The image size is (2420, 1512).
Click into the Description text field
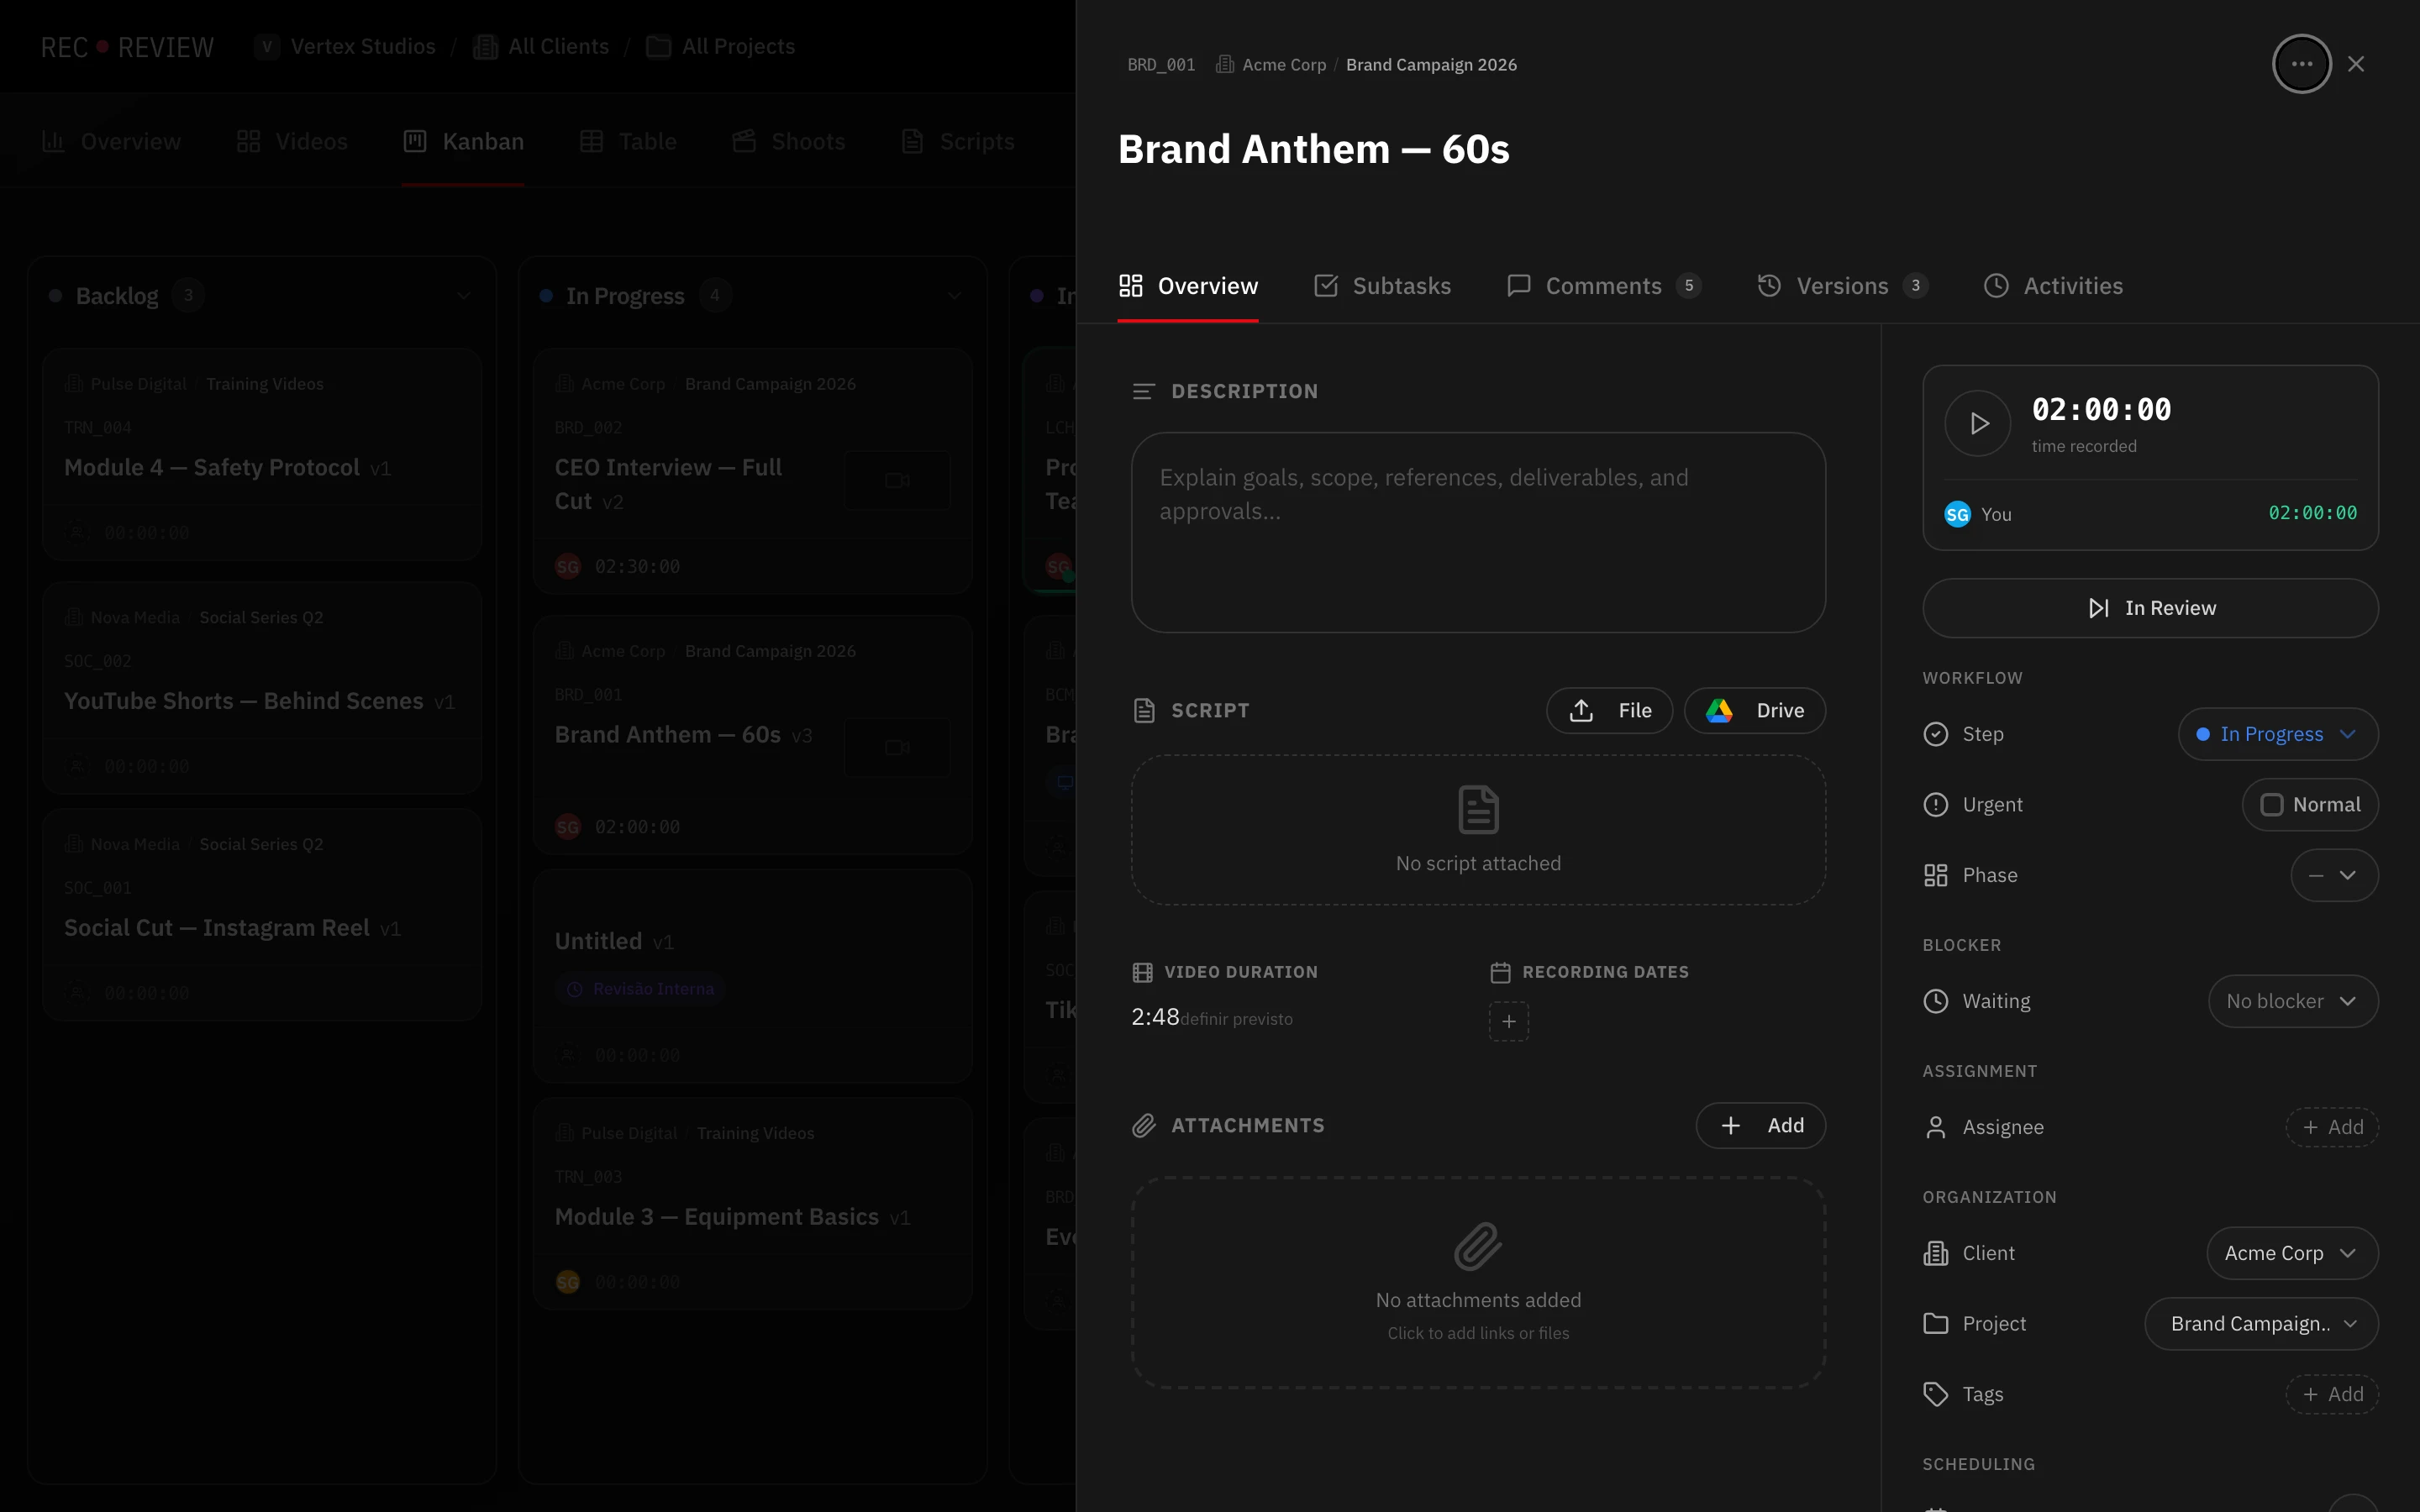point(1477,532)
